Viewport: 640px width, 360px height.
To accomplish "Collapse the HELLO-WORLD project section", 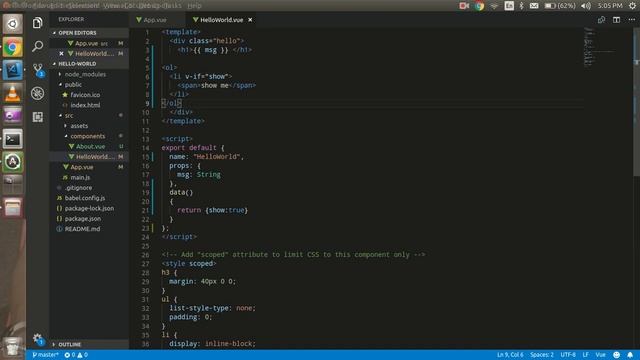I will pos(89,64).
